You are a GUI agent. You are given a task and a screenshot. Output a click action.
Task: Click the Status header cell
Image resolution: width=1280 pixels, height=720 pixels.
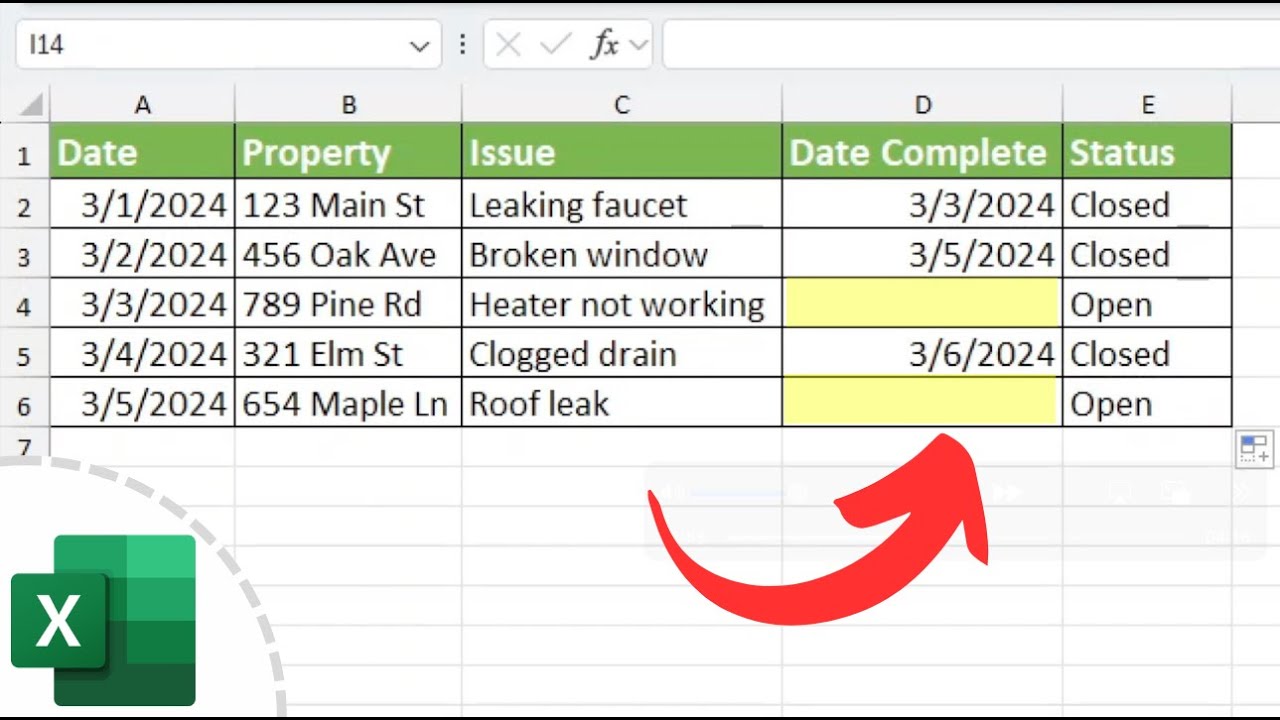[1147, 152]
